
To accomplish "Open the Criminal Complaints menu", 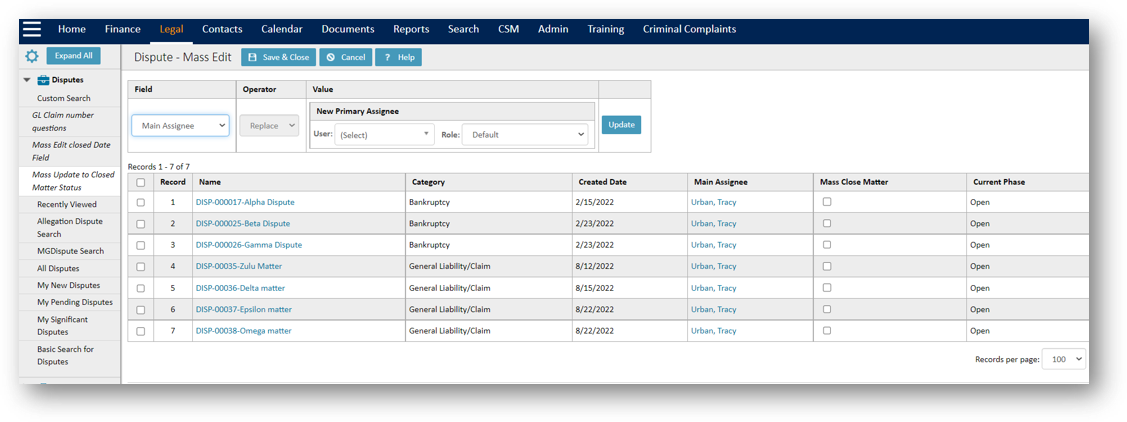I will (689, 29).
